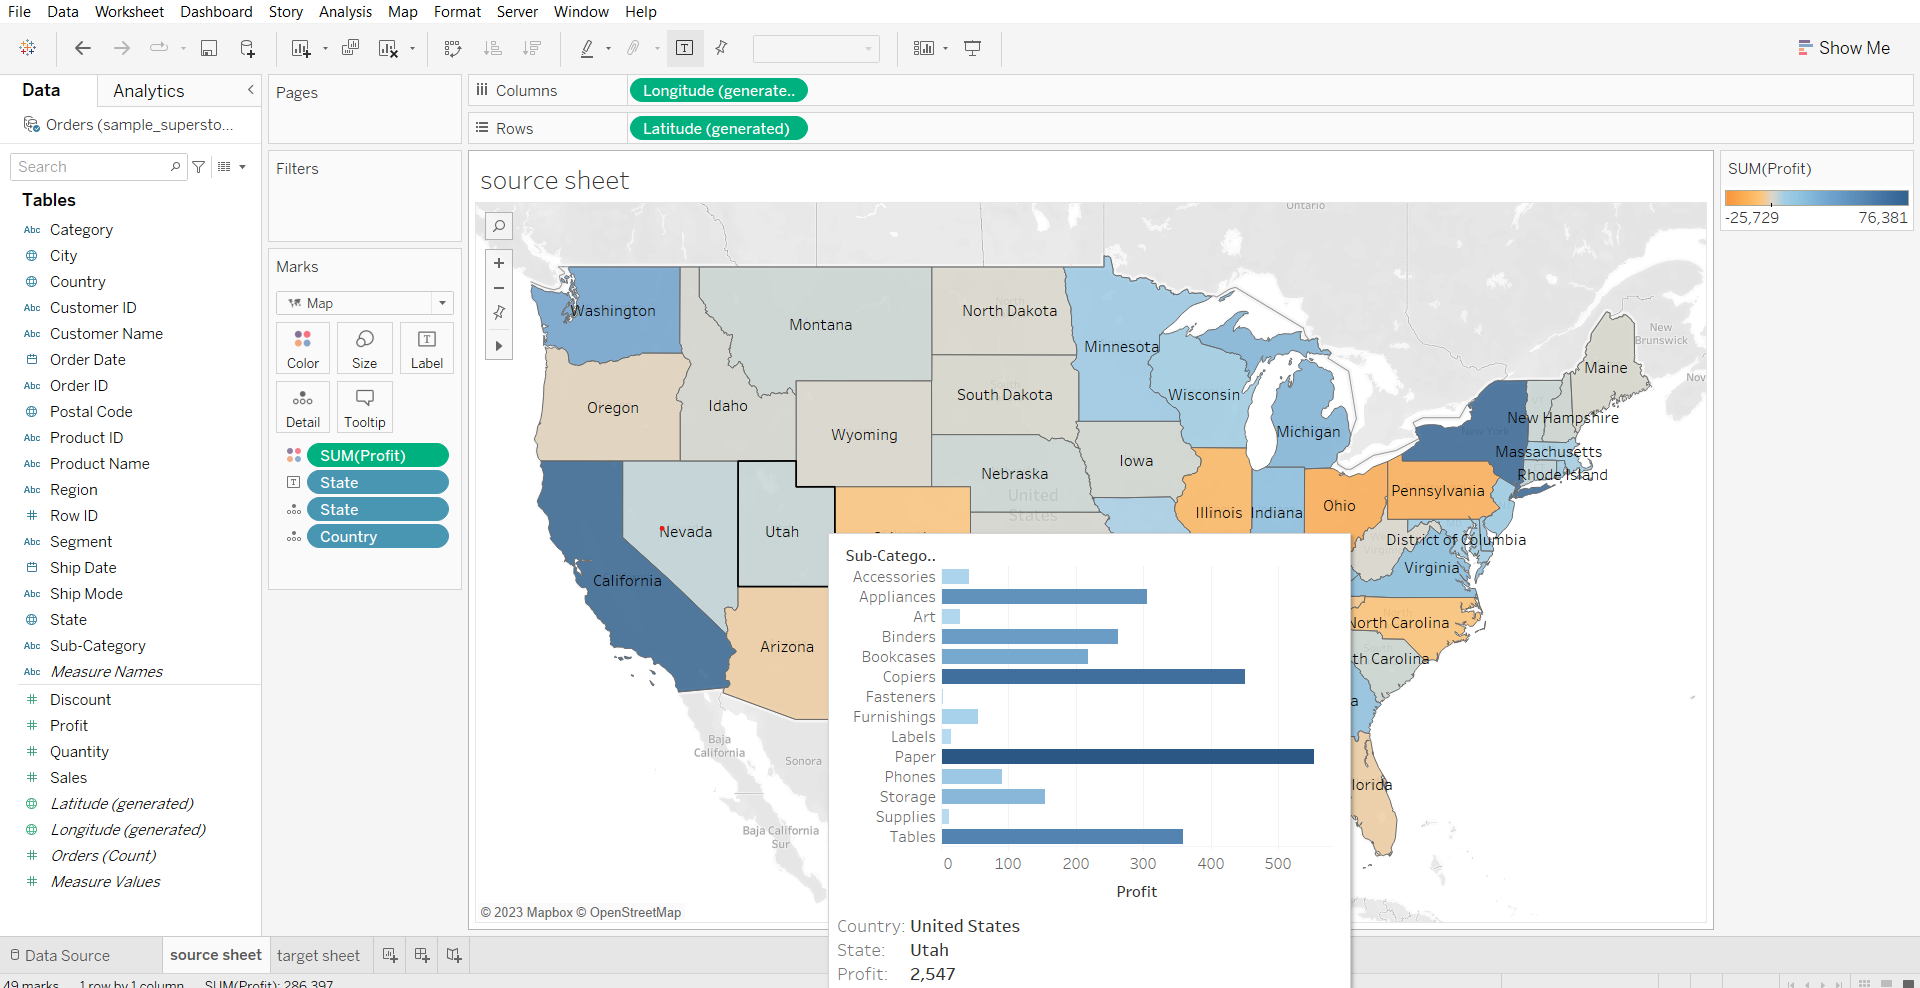Click the Swap Rows and Columns icon
Image resolution: width=1920 pixels, height=988 pixels.
point(453,48)
